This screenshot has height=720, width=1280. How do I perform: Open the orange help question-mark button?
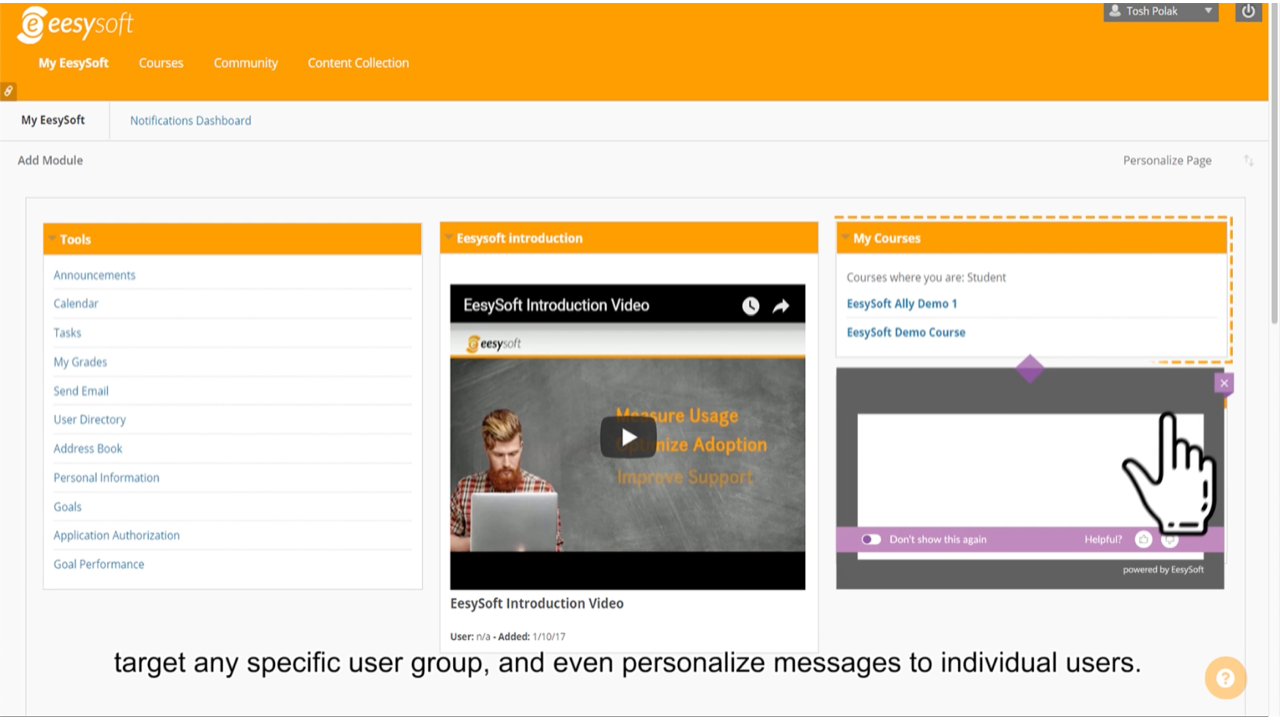[x=1225, y=678]
